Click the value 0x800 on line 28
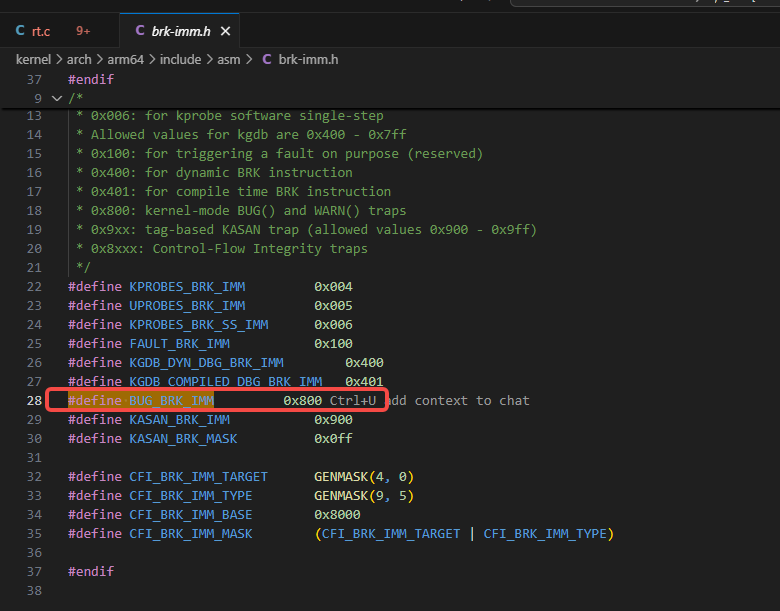This screenshot has width=780, height=611. point(302,401)
